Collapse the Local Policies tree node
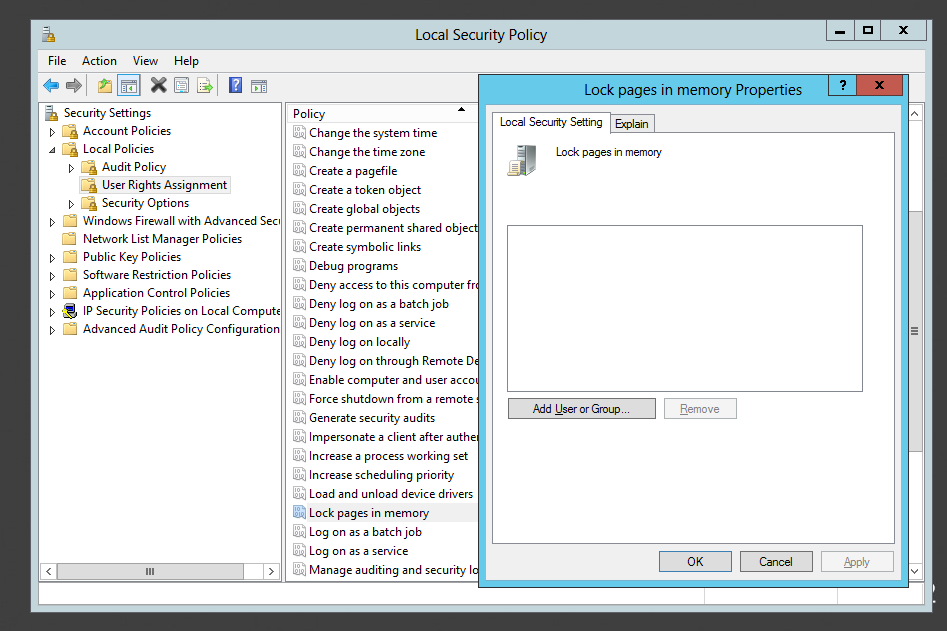The height and width of the screenshot is (631, 947). coord(52,150)
